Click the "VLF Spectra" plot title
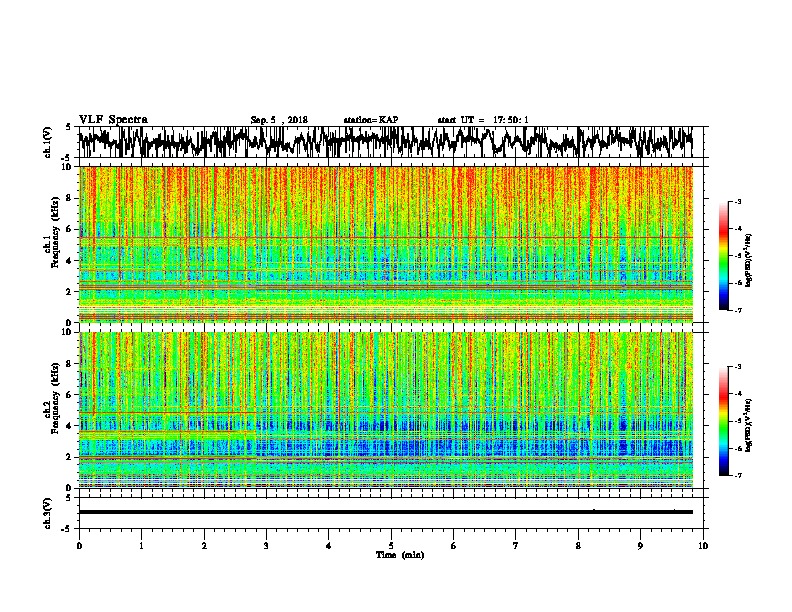This screenshot has height=612, width=792. click(113, 120)
